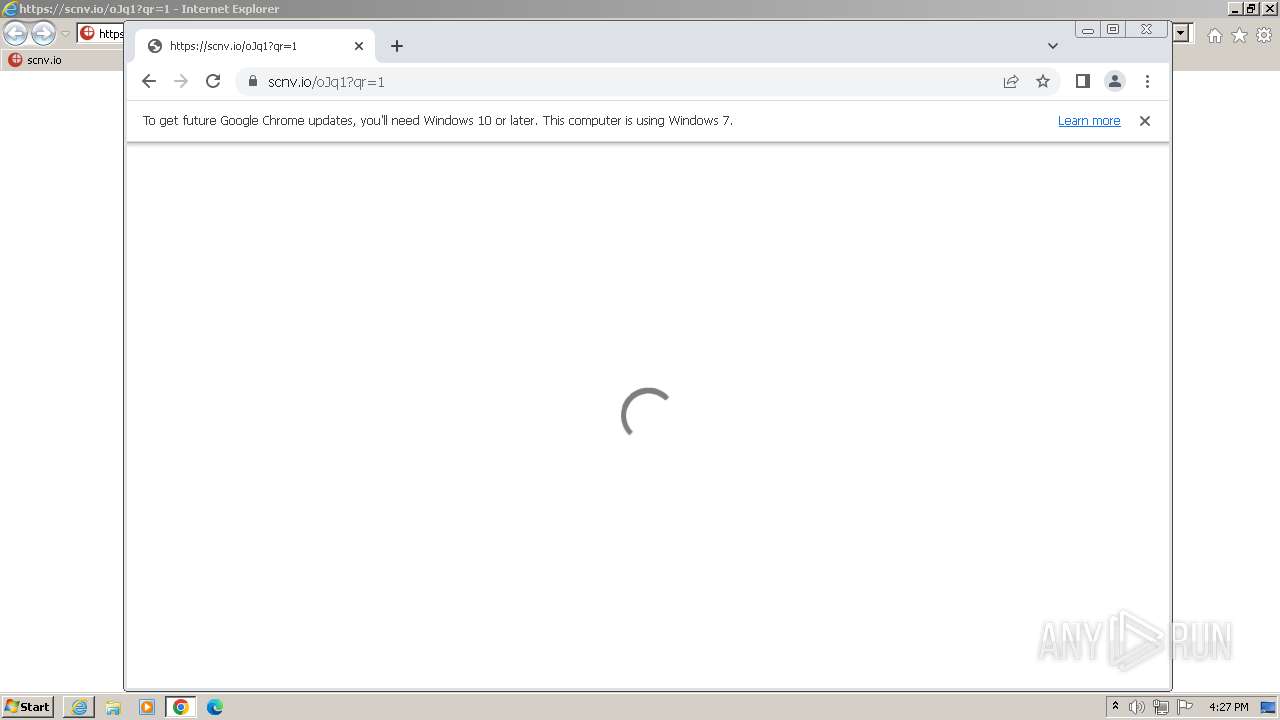Open Internet Explorer Tools gear

pyautogui.click(x=1264, y=35)
